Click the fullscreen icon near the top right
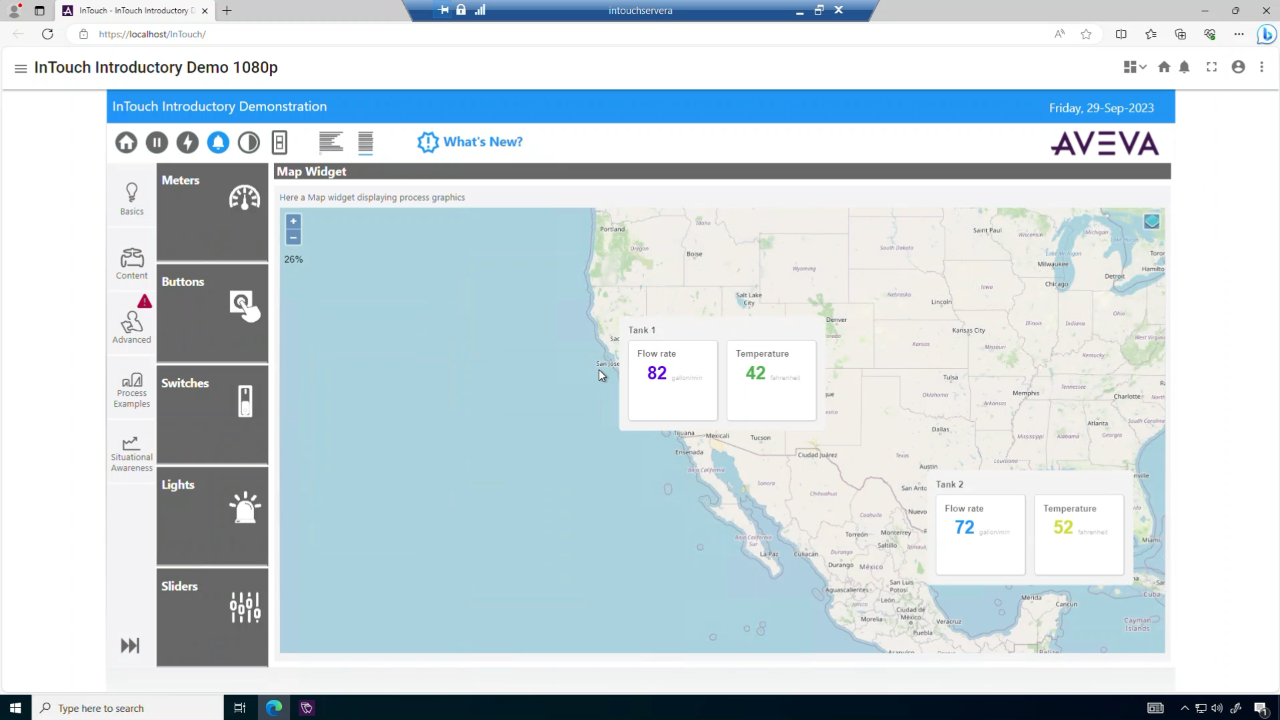 point(1211,67)
